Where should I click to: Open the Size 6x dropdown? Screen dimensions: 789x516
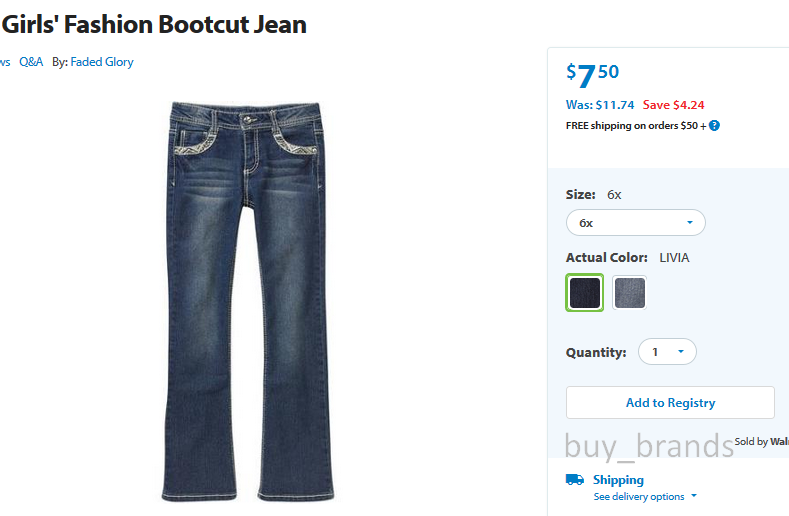pos(636,223)
